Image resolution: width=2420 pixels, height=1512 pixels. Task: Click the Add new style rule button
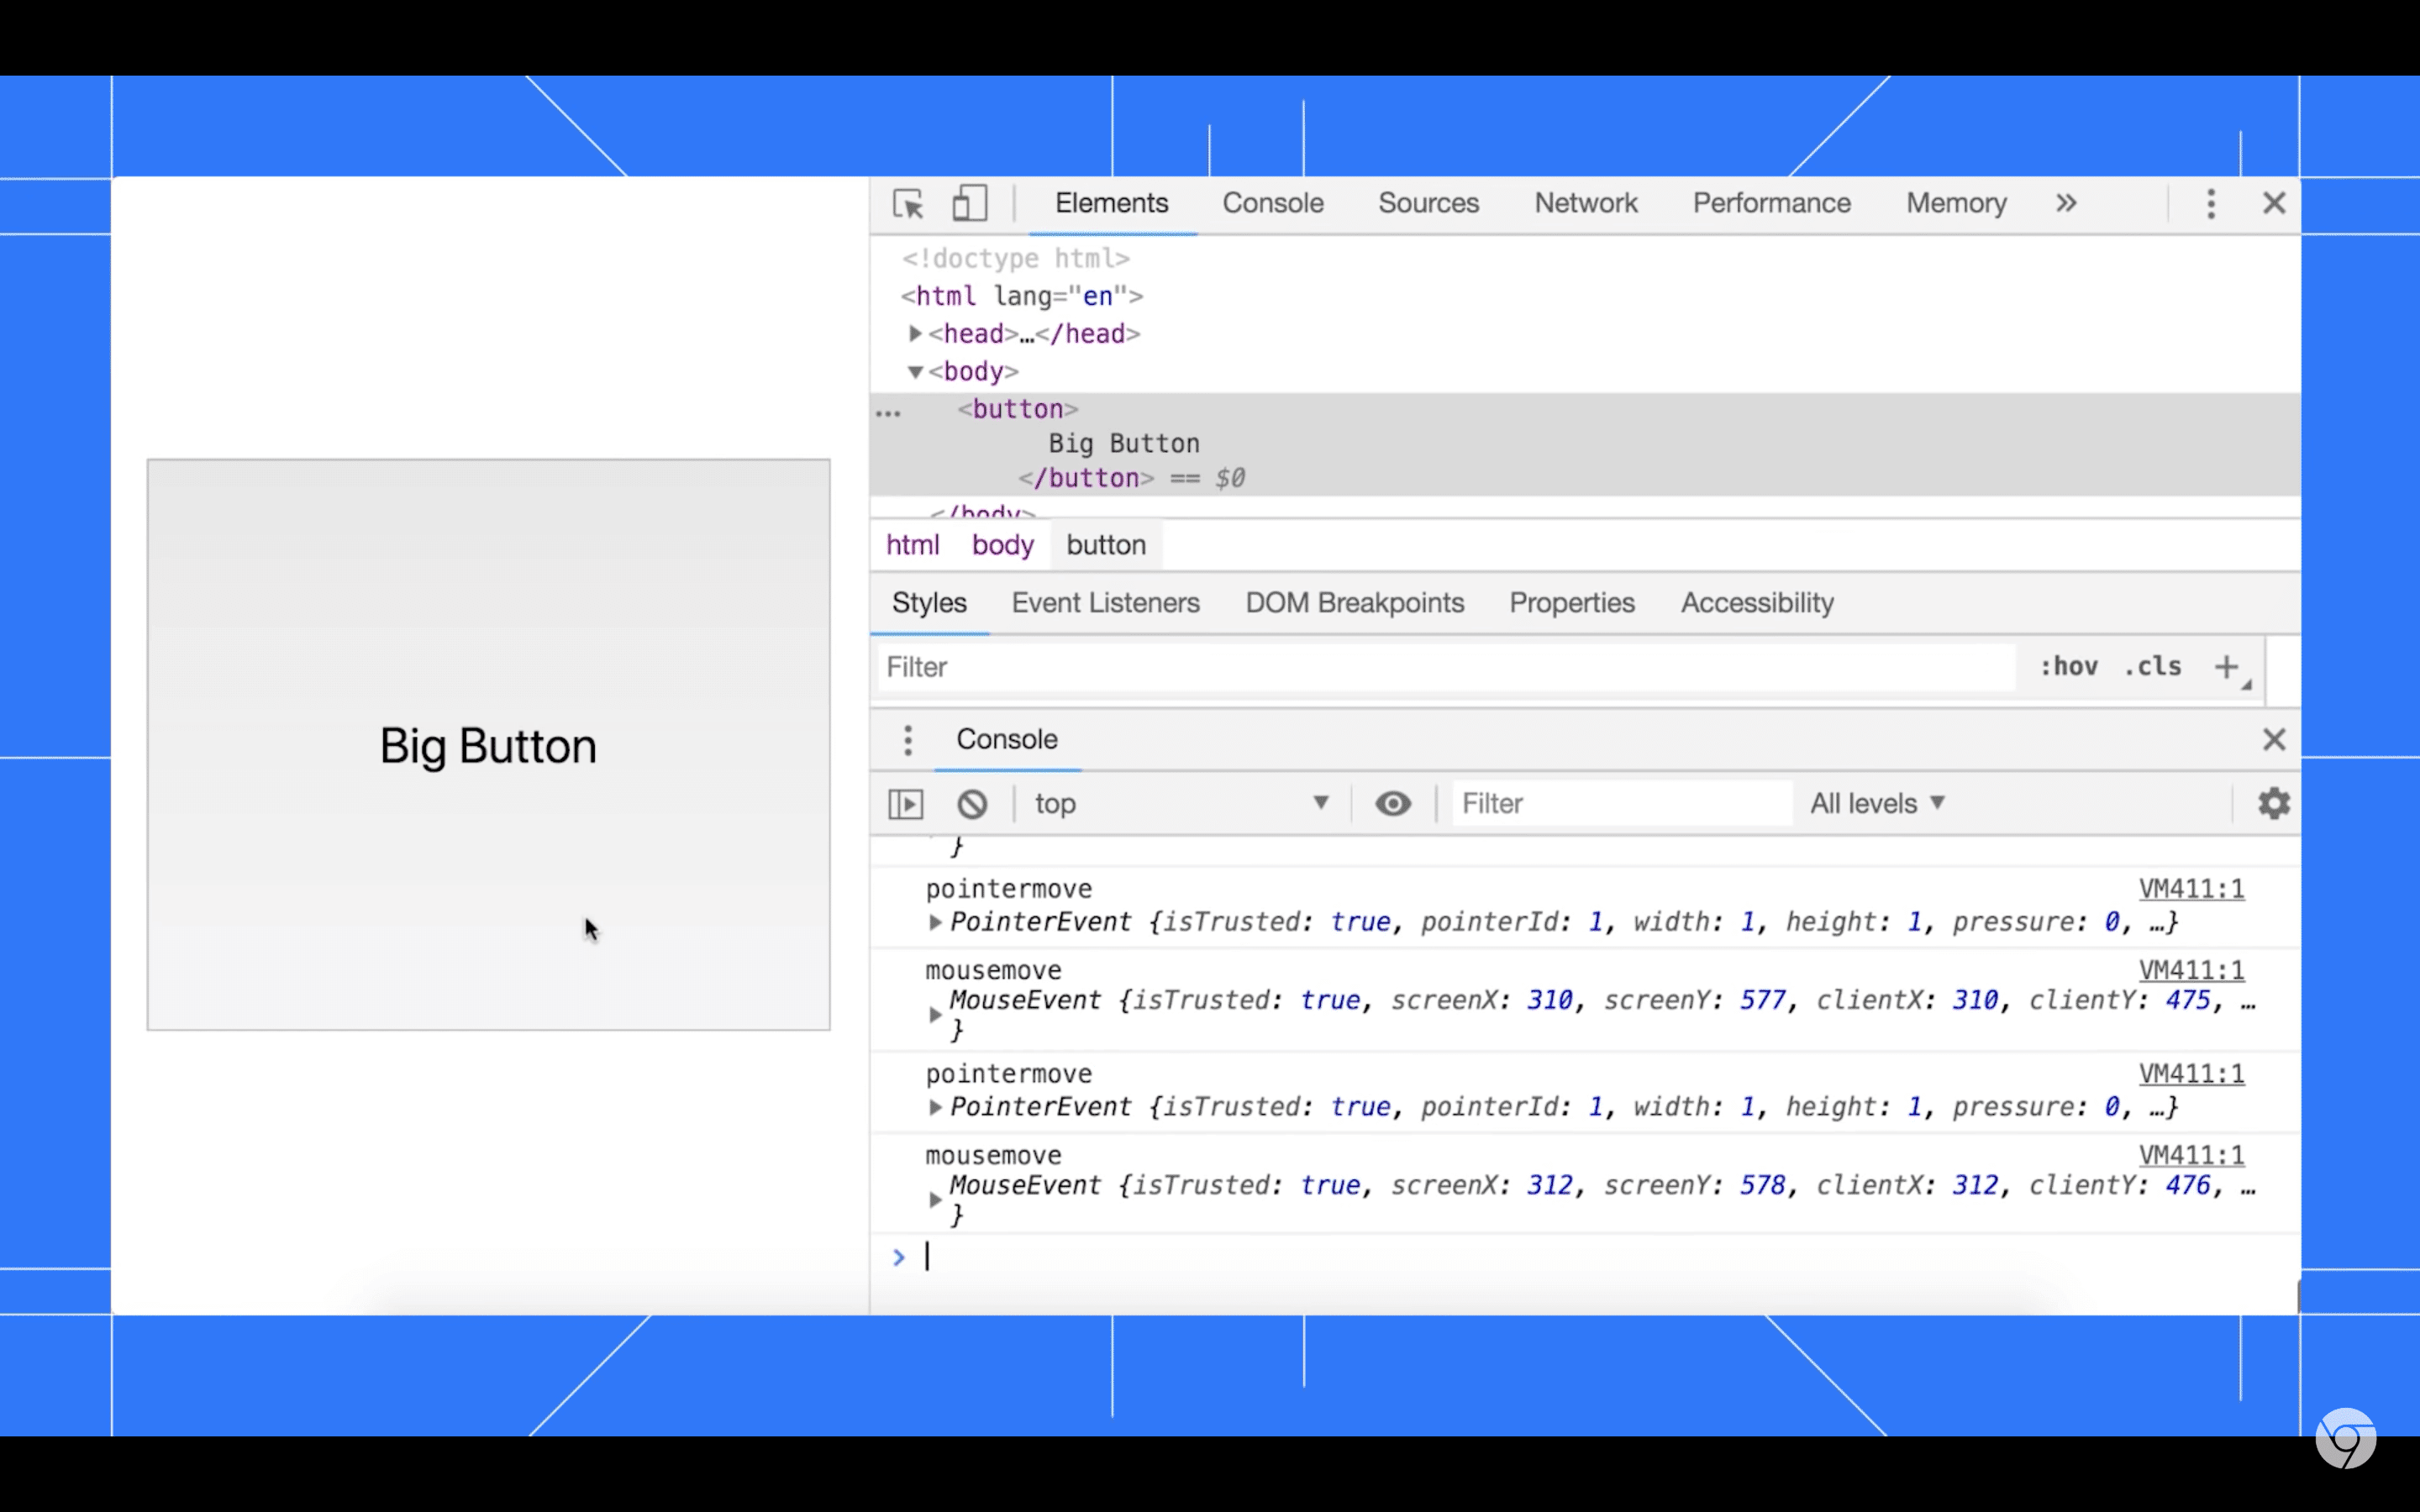click(x=2228, y=667)
